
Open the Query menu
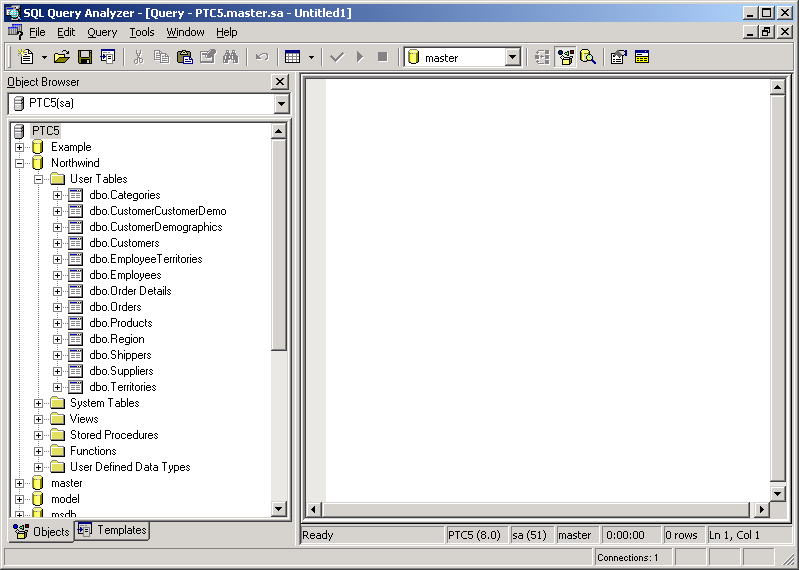(102, 32)
